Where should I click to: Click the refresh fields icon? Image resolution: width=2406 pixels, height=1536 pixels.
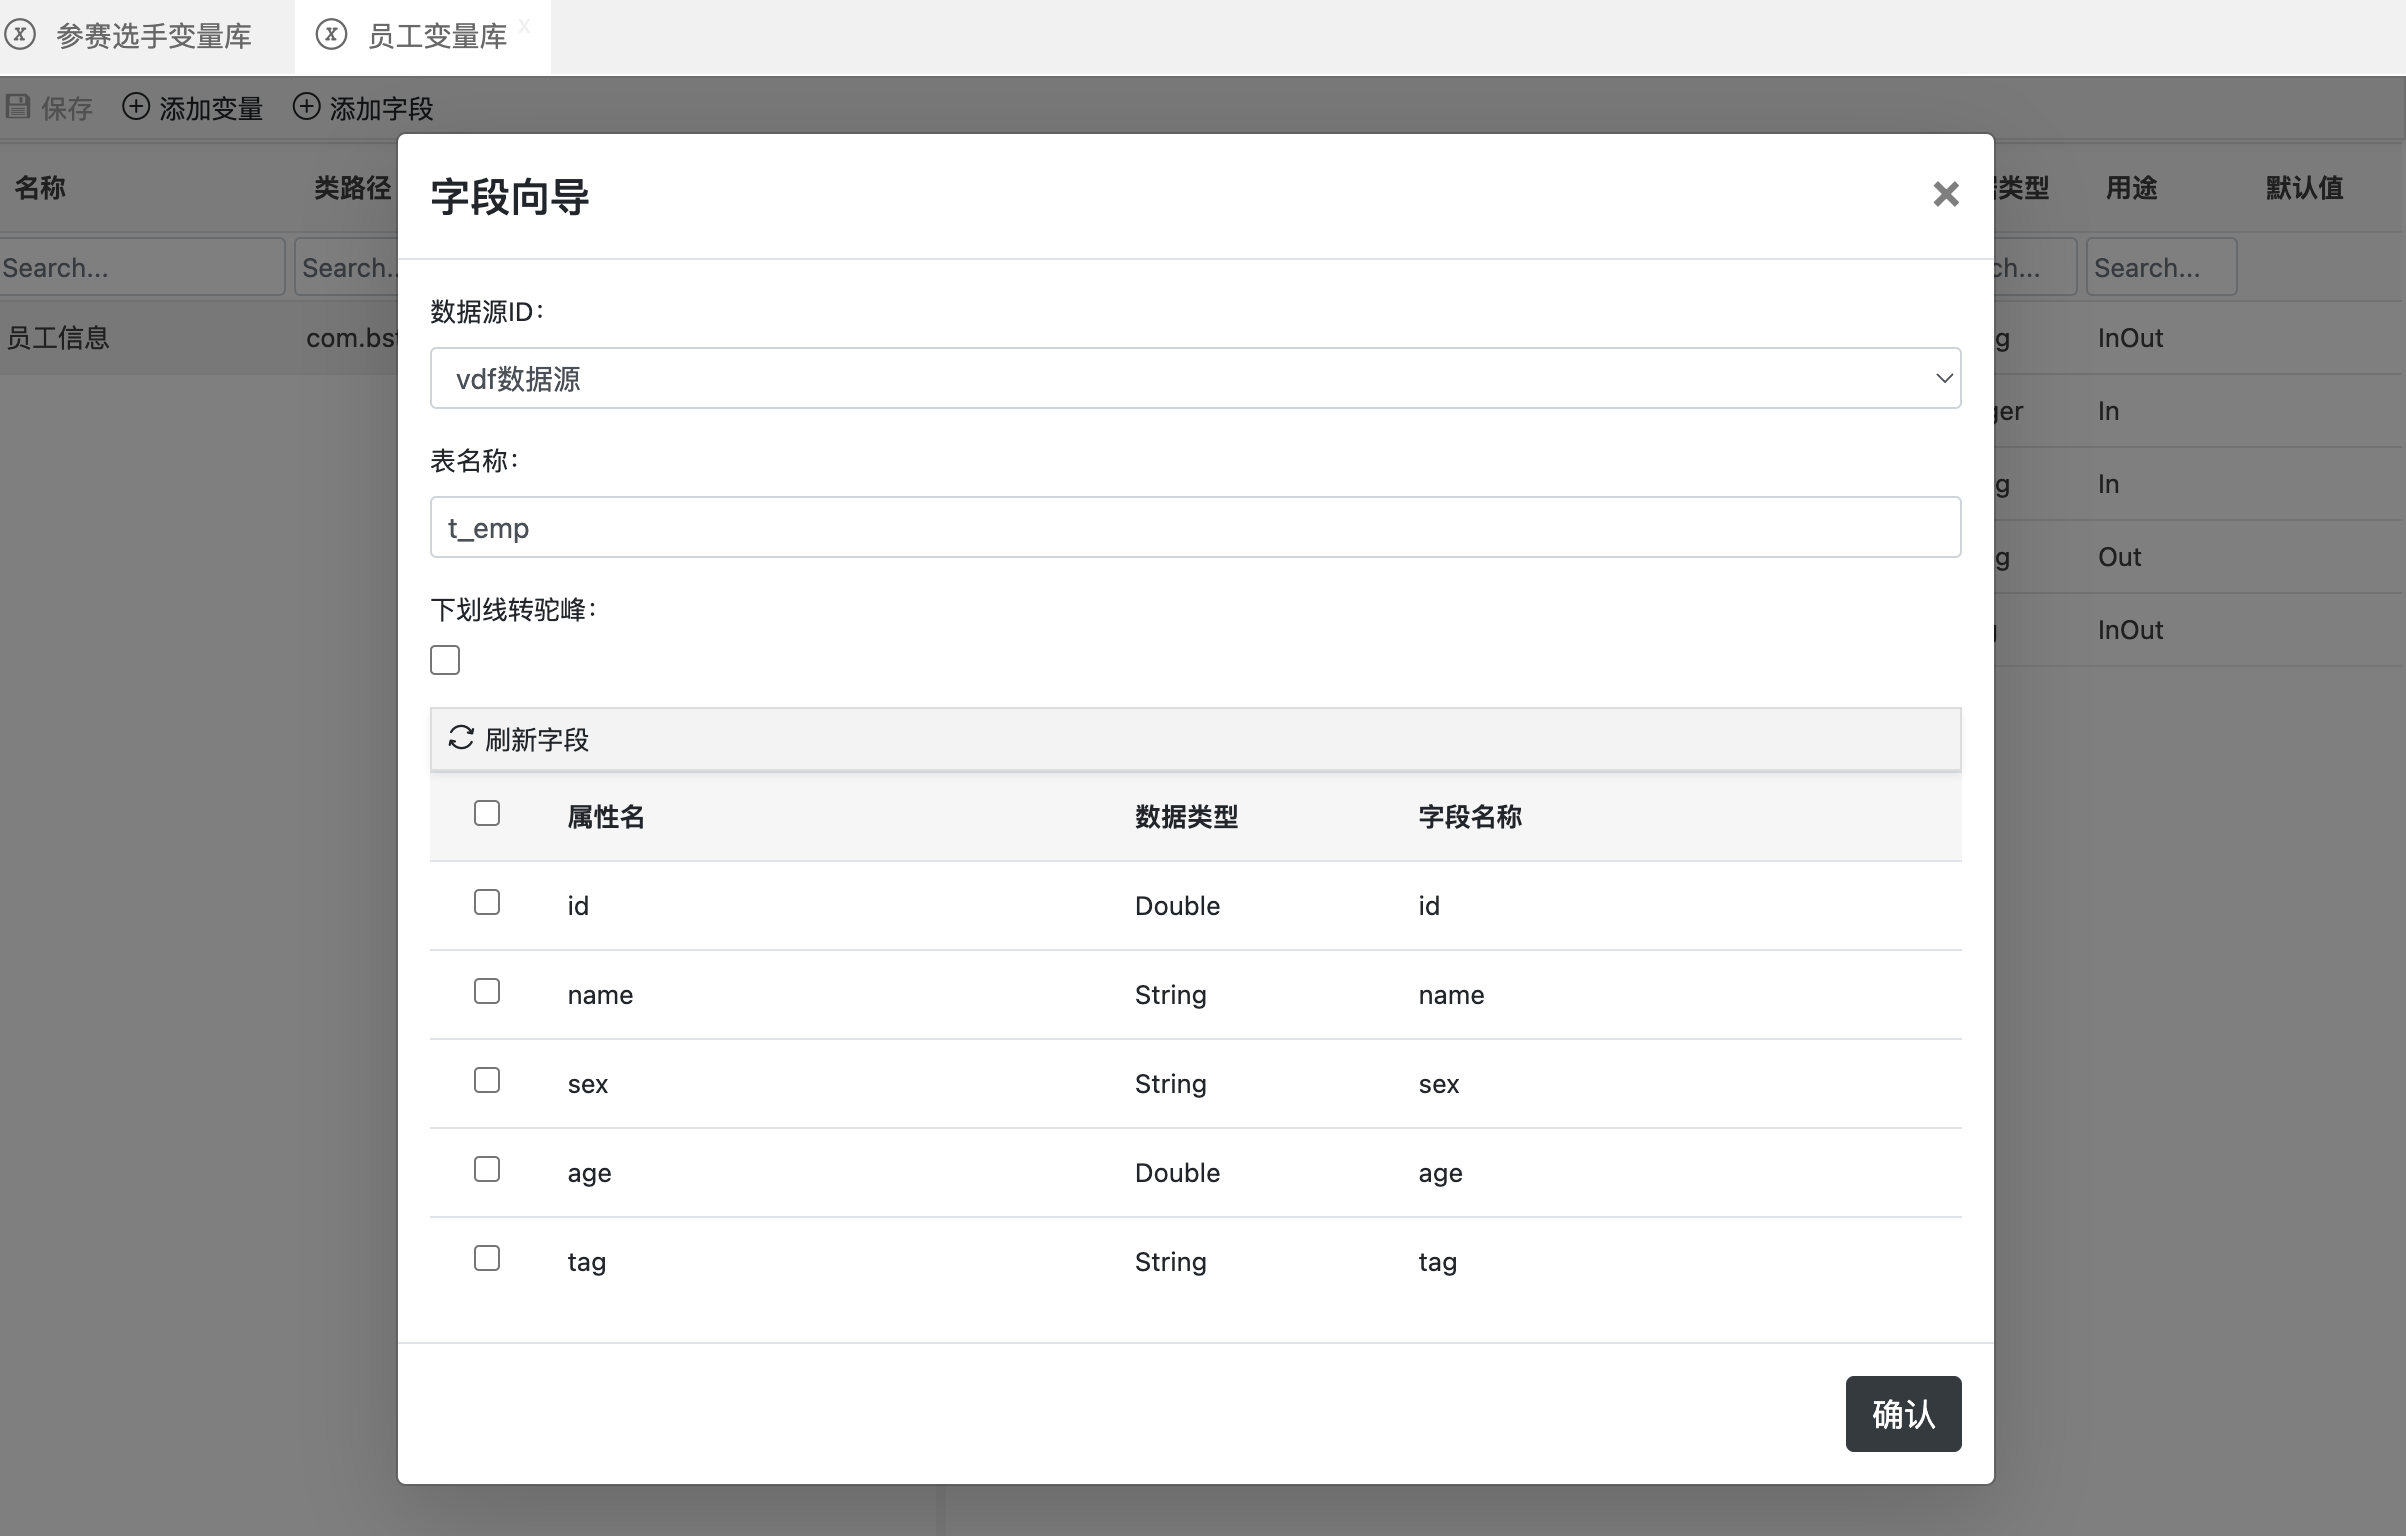tap(460, 738)
